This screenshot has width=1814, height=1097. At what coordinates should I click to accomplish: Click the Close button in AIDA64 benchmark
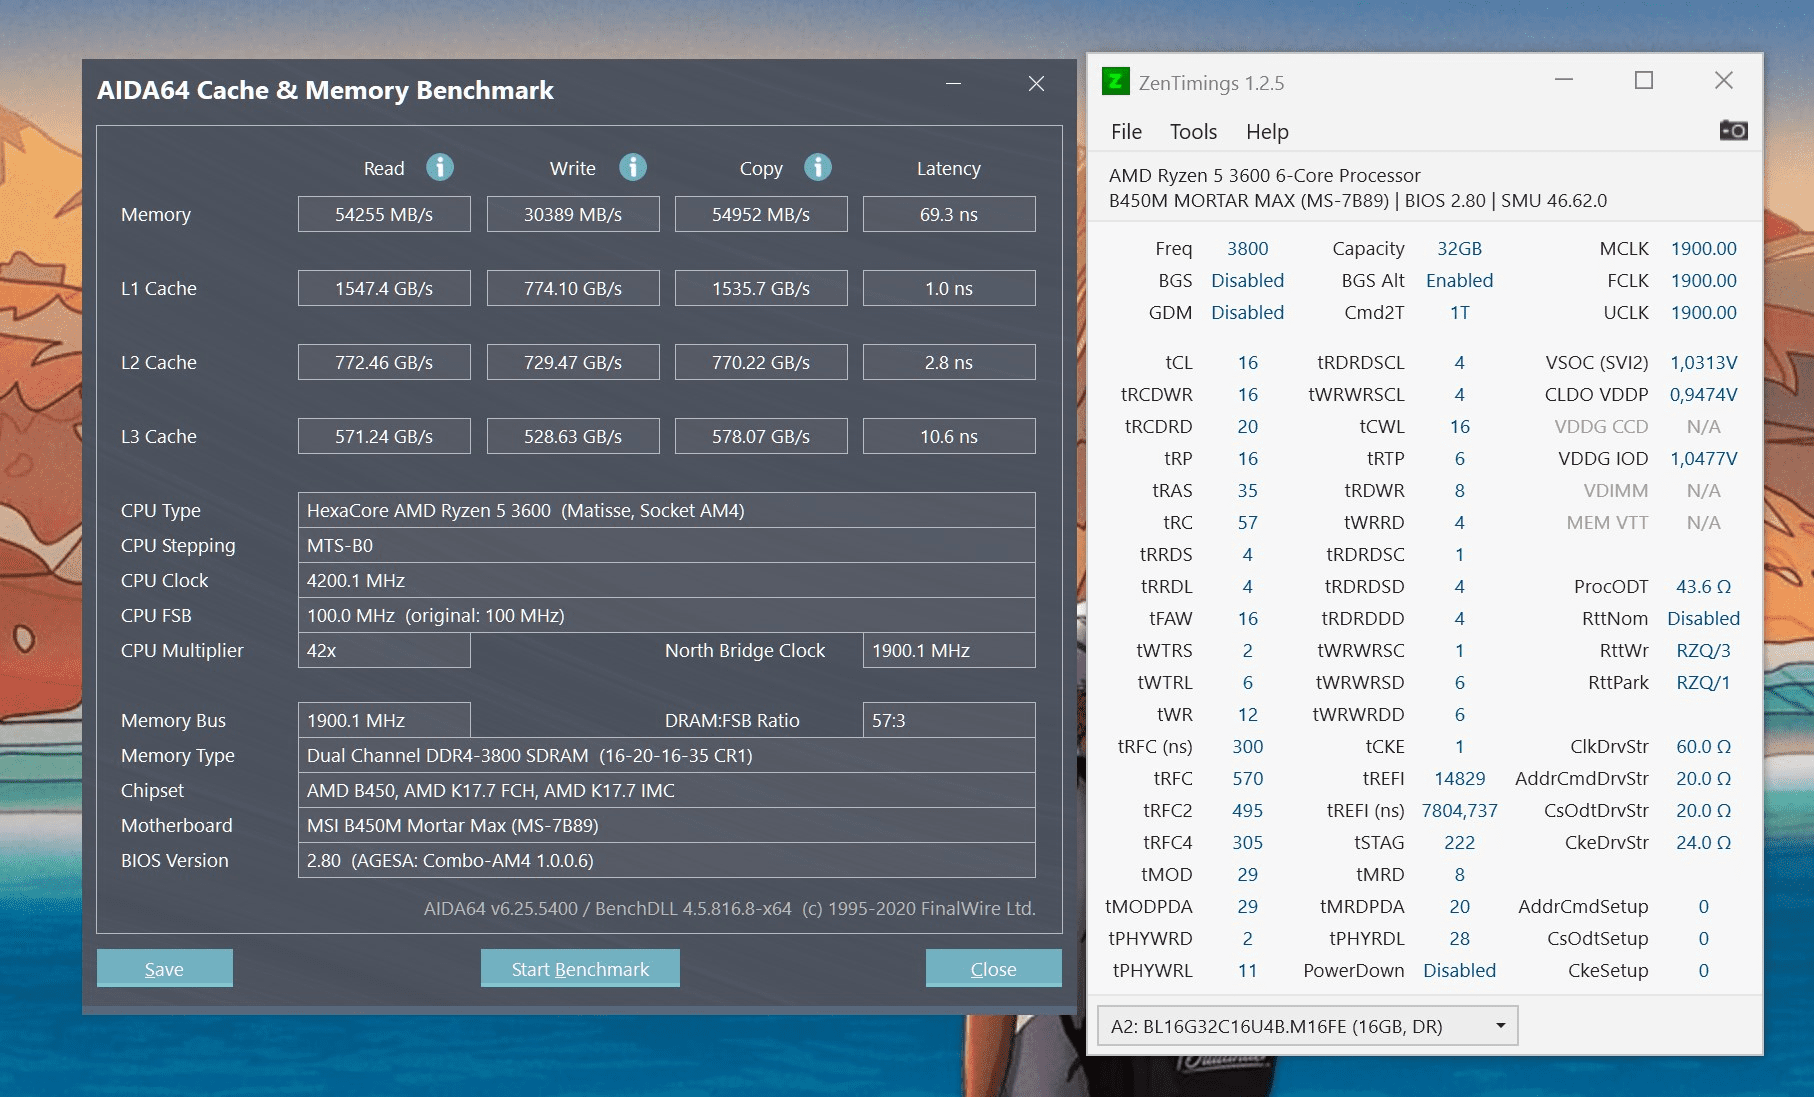pyautogui.click(x=993, y=968)
